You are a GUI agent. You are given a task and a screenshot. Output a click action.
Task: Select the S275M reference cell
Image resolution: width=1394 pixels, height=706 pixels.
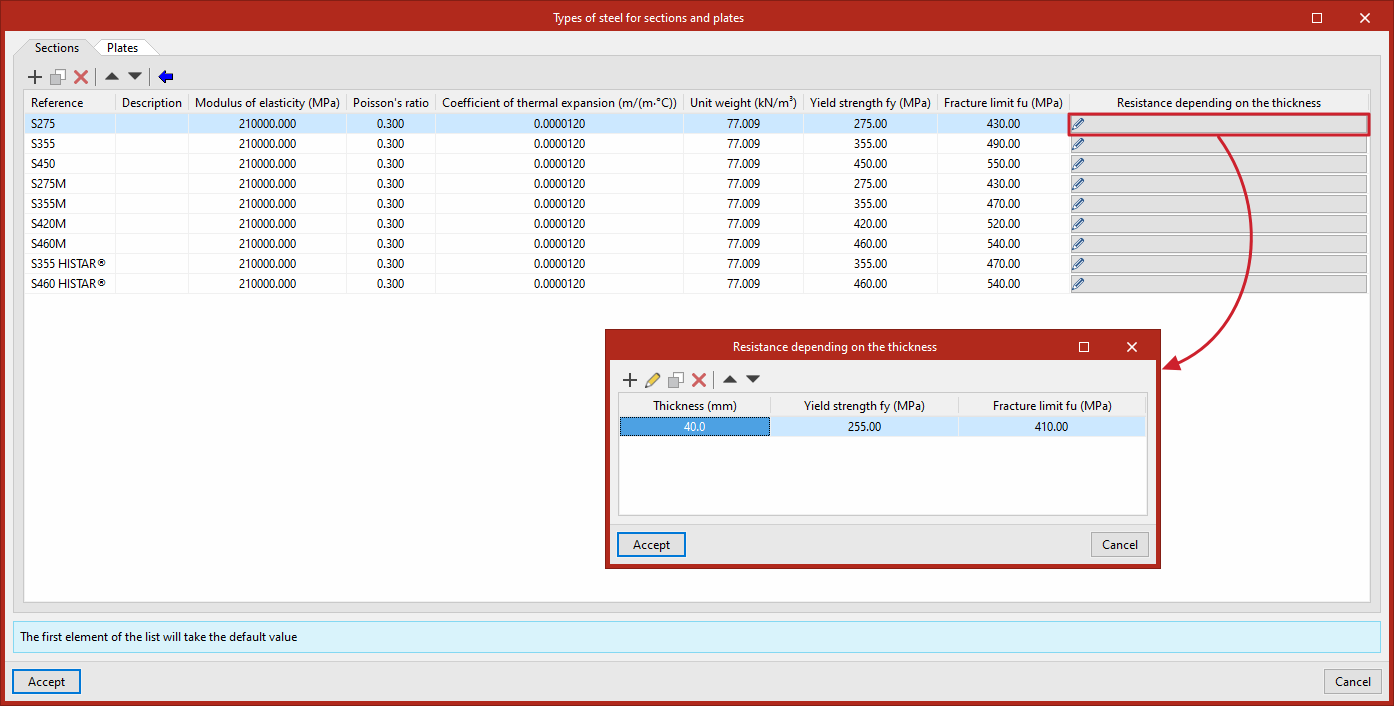[70, 184]
